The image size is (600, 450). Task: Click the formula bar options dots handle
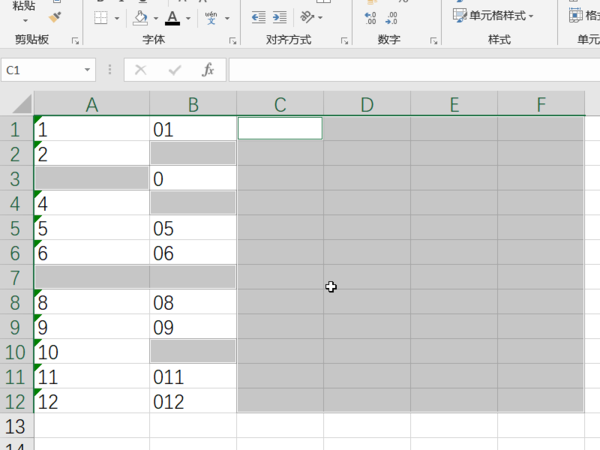pos(110,70)
